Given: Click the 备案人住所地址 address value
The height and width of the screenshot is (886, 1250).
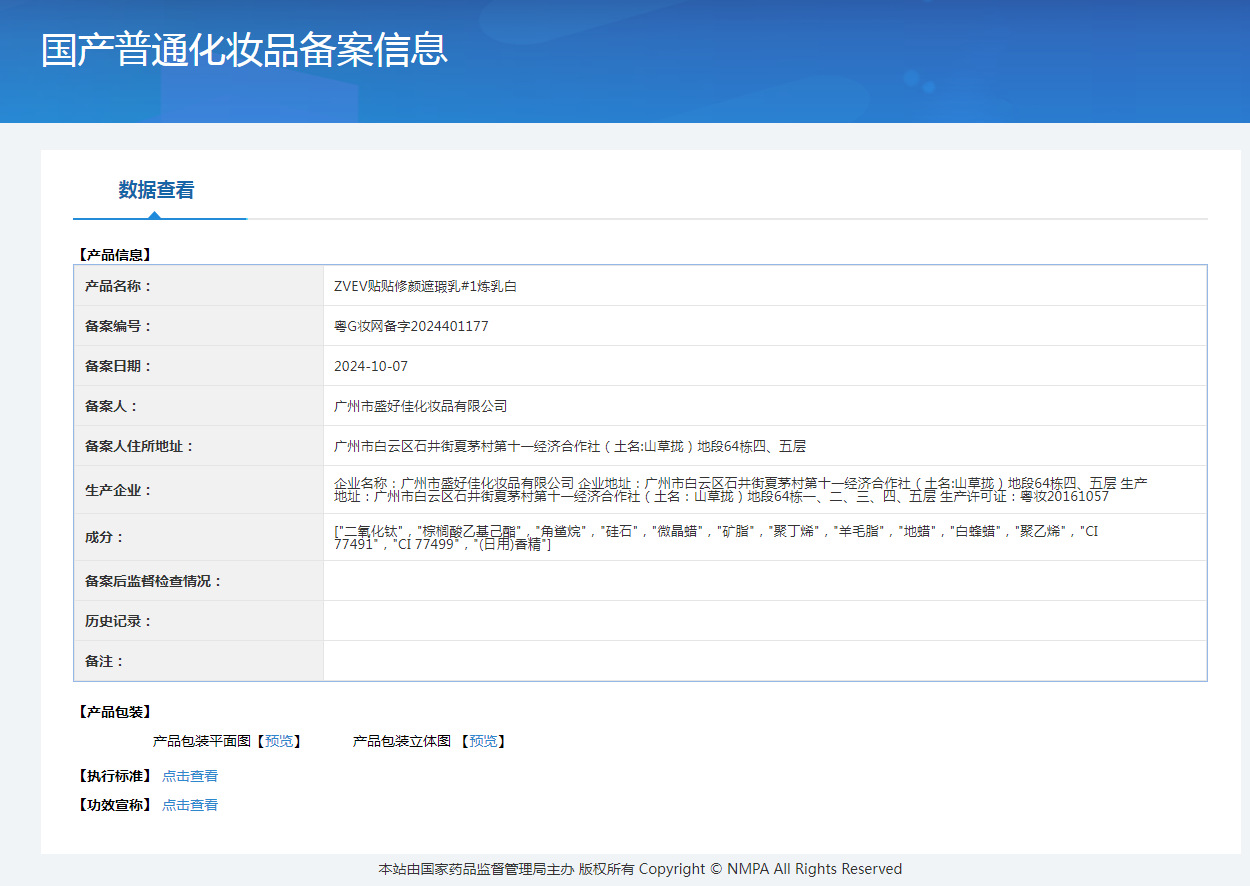Looking at the screenshot, I should 570,446.
